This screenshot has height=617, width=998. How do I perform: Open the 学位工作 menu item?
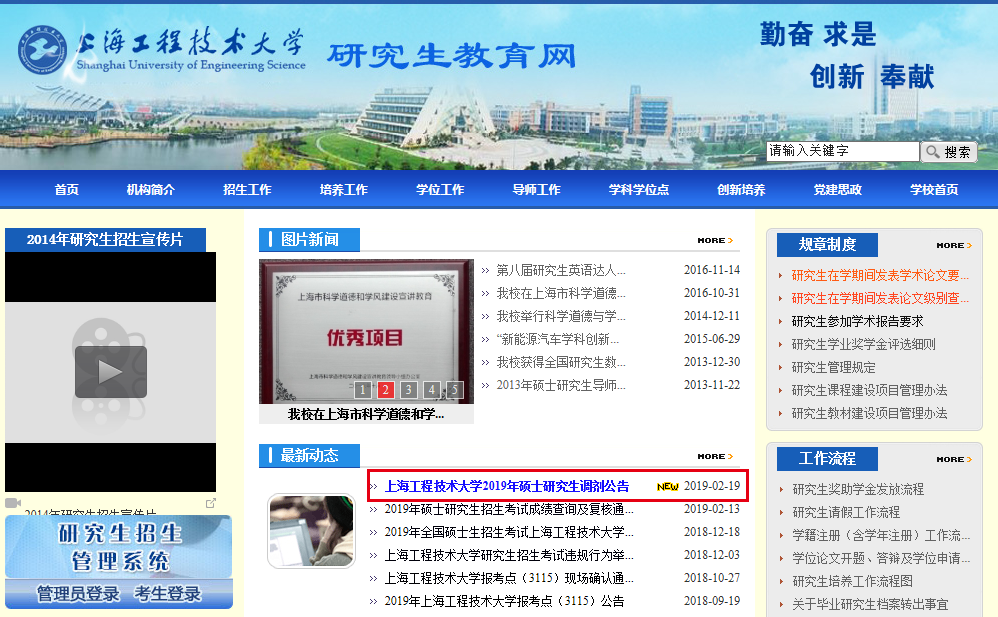pos(440,189)
